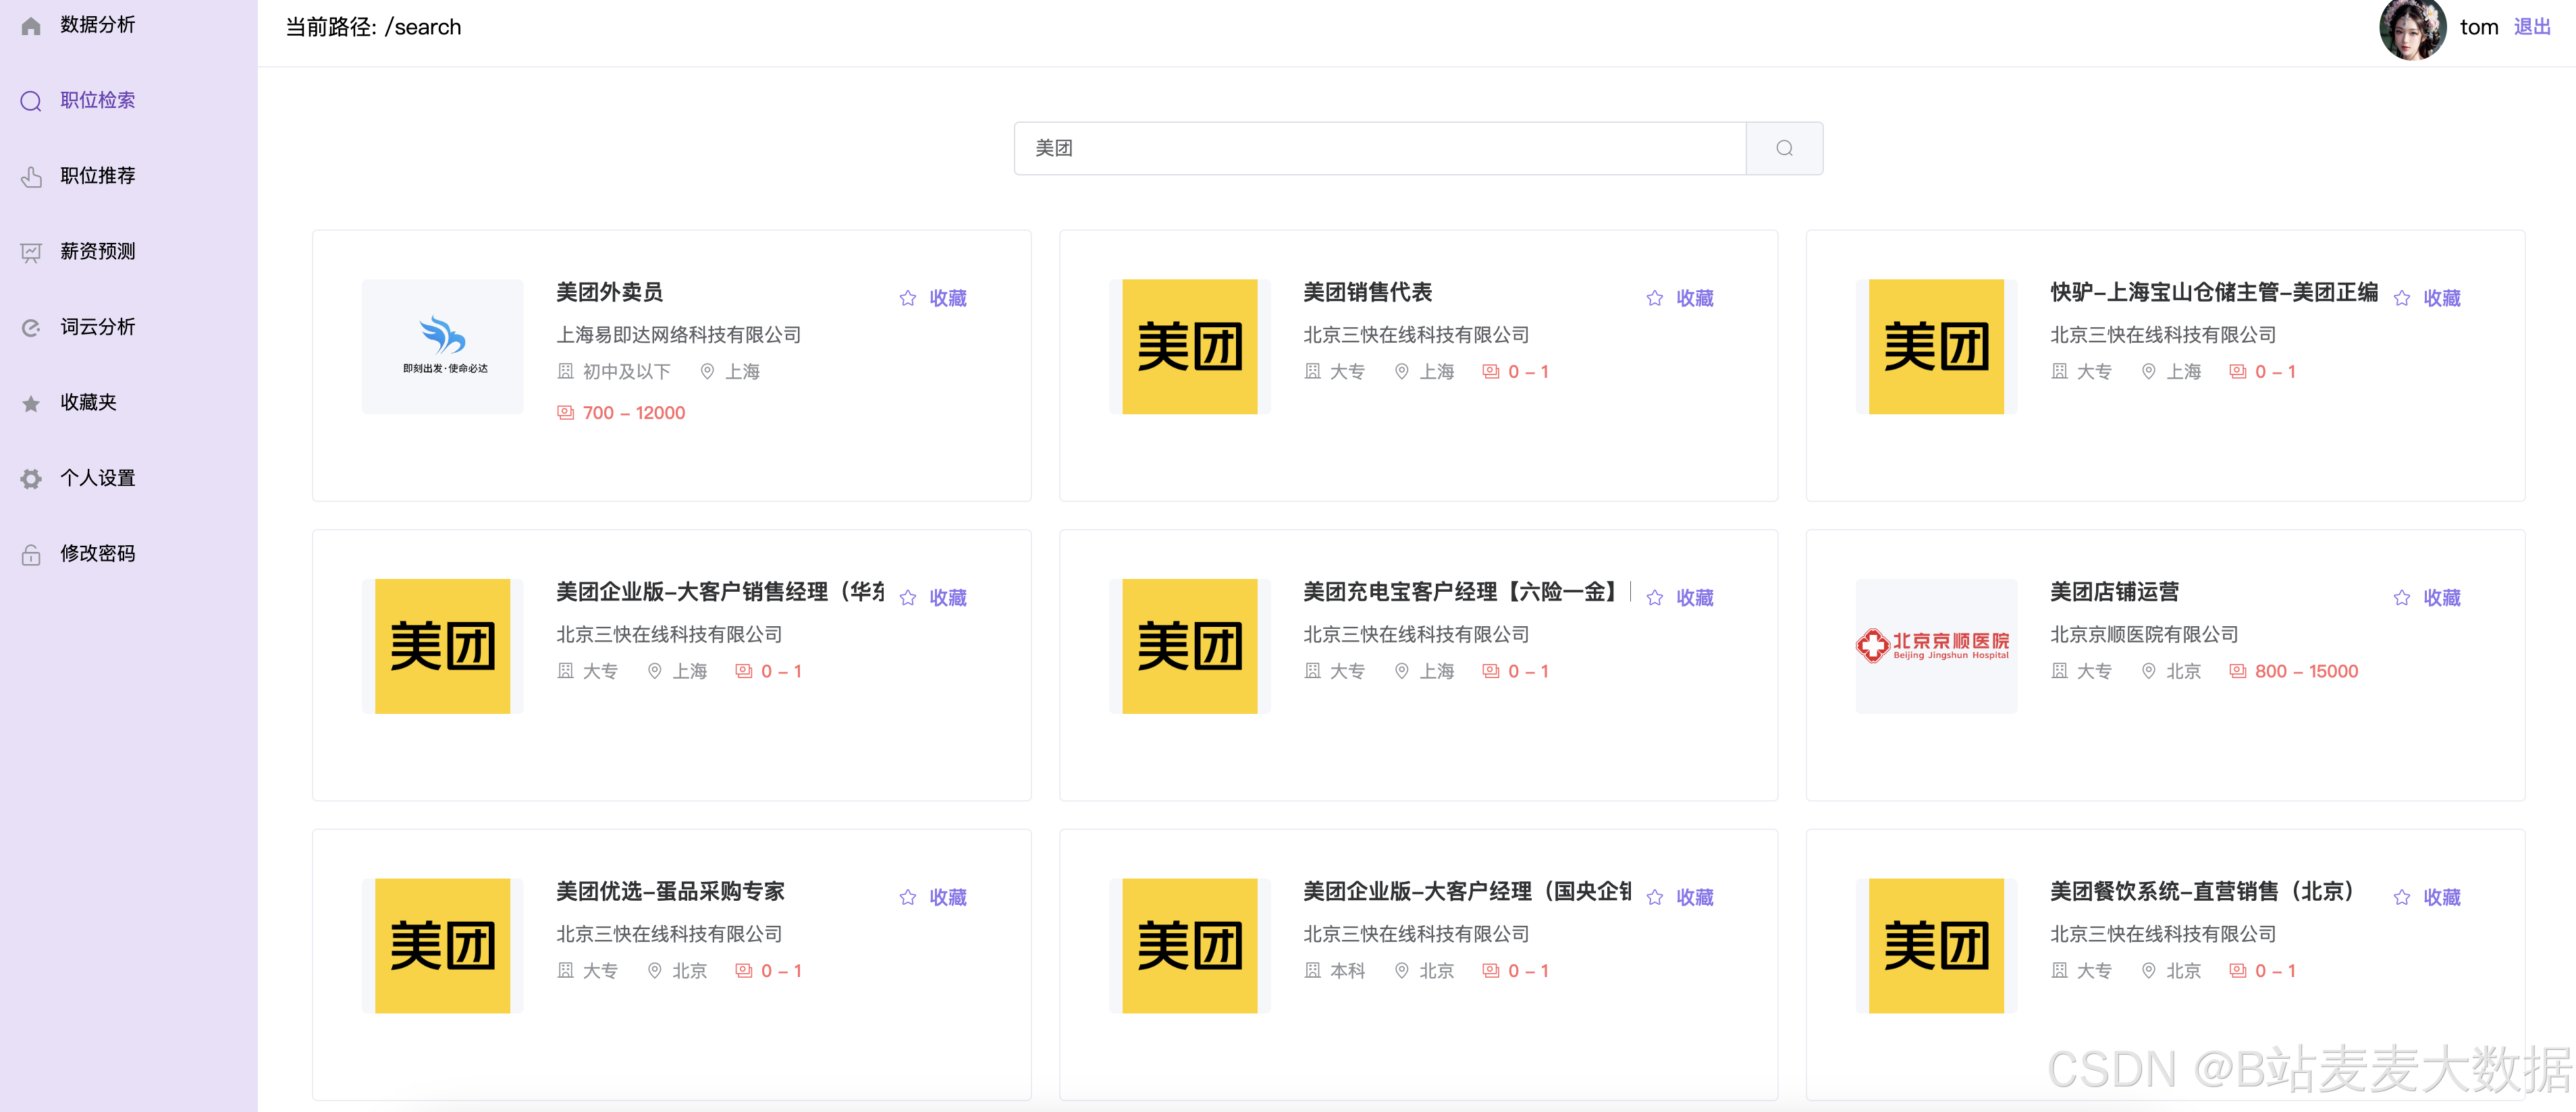Click the salary 700 – 12000

633,413
